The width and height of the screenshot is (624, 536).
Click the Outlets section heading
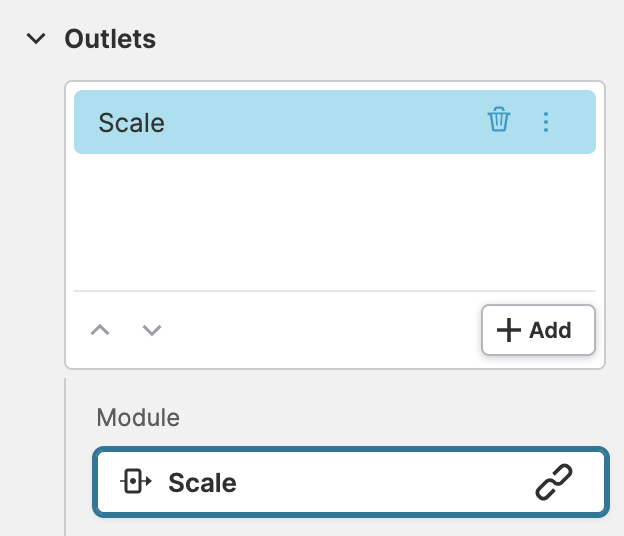point(110,39)
